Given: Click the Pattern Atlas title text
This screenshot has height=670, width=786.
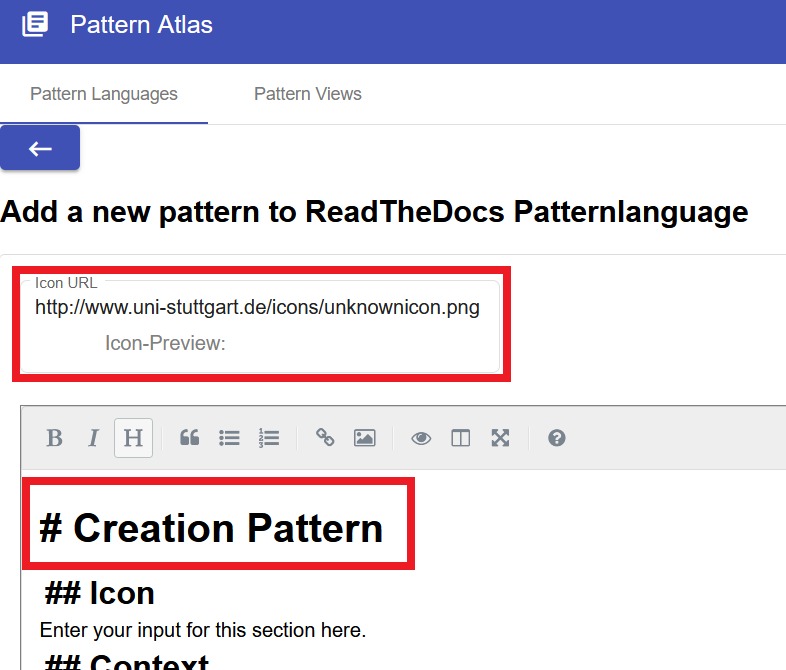Looking at the screenshot, I should (141, 25).
